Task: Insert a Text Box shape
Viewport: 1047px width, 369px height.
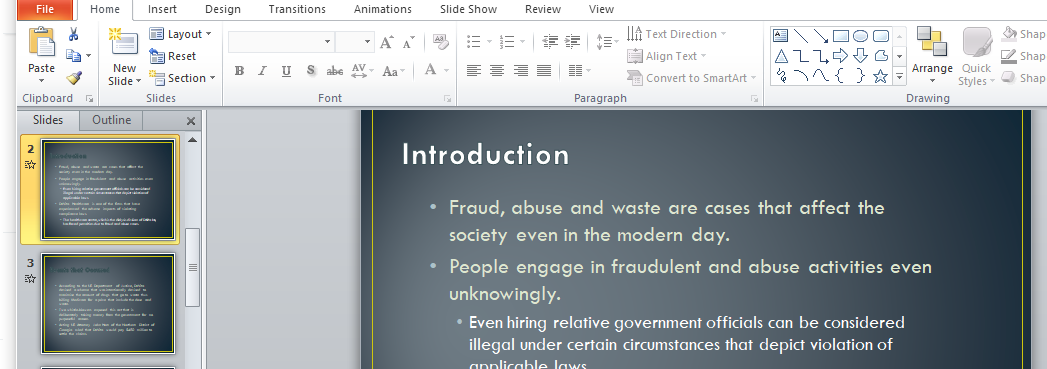Action: (780, 35)
